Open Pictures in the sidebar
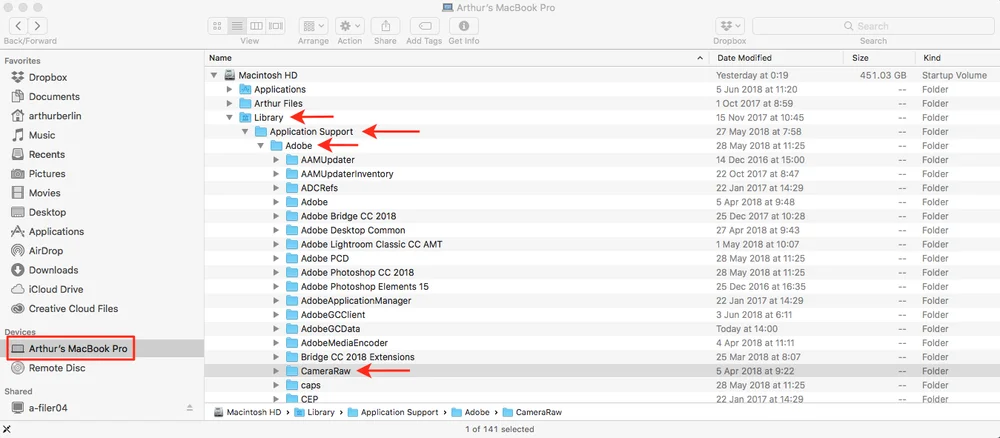The width and height of the screenshot is (1000, 438). (47, 173)
